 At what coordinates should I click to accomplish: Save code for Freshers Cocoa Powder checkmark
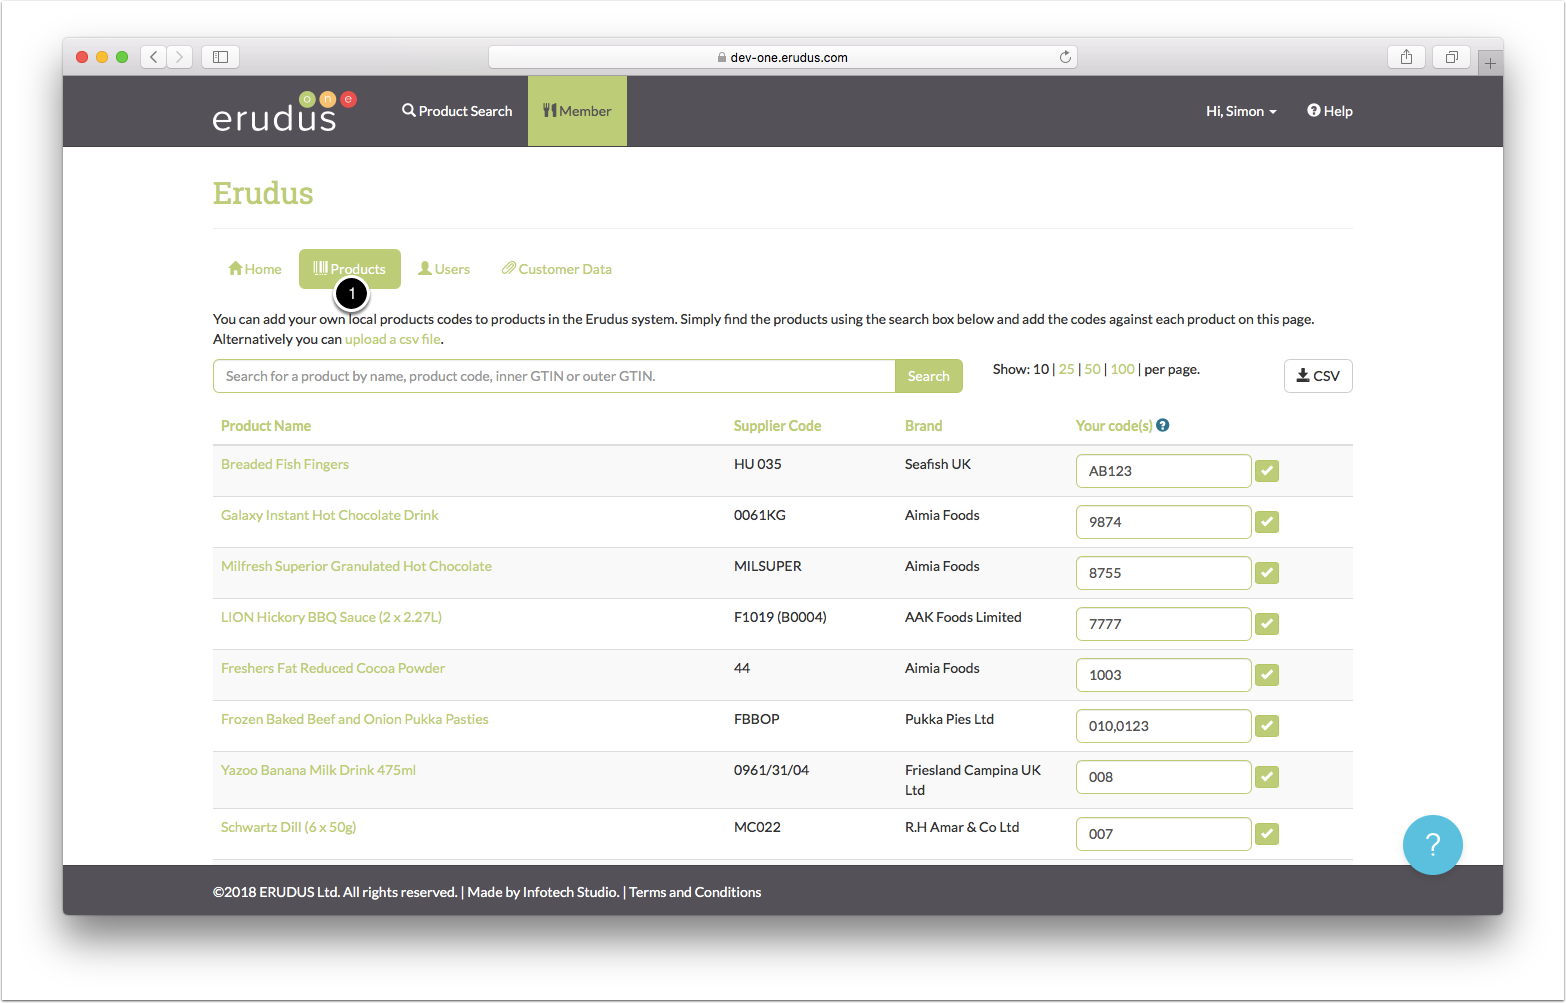point(1267,675)
